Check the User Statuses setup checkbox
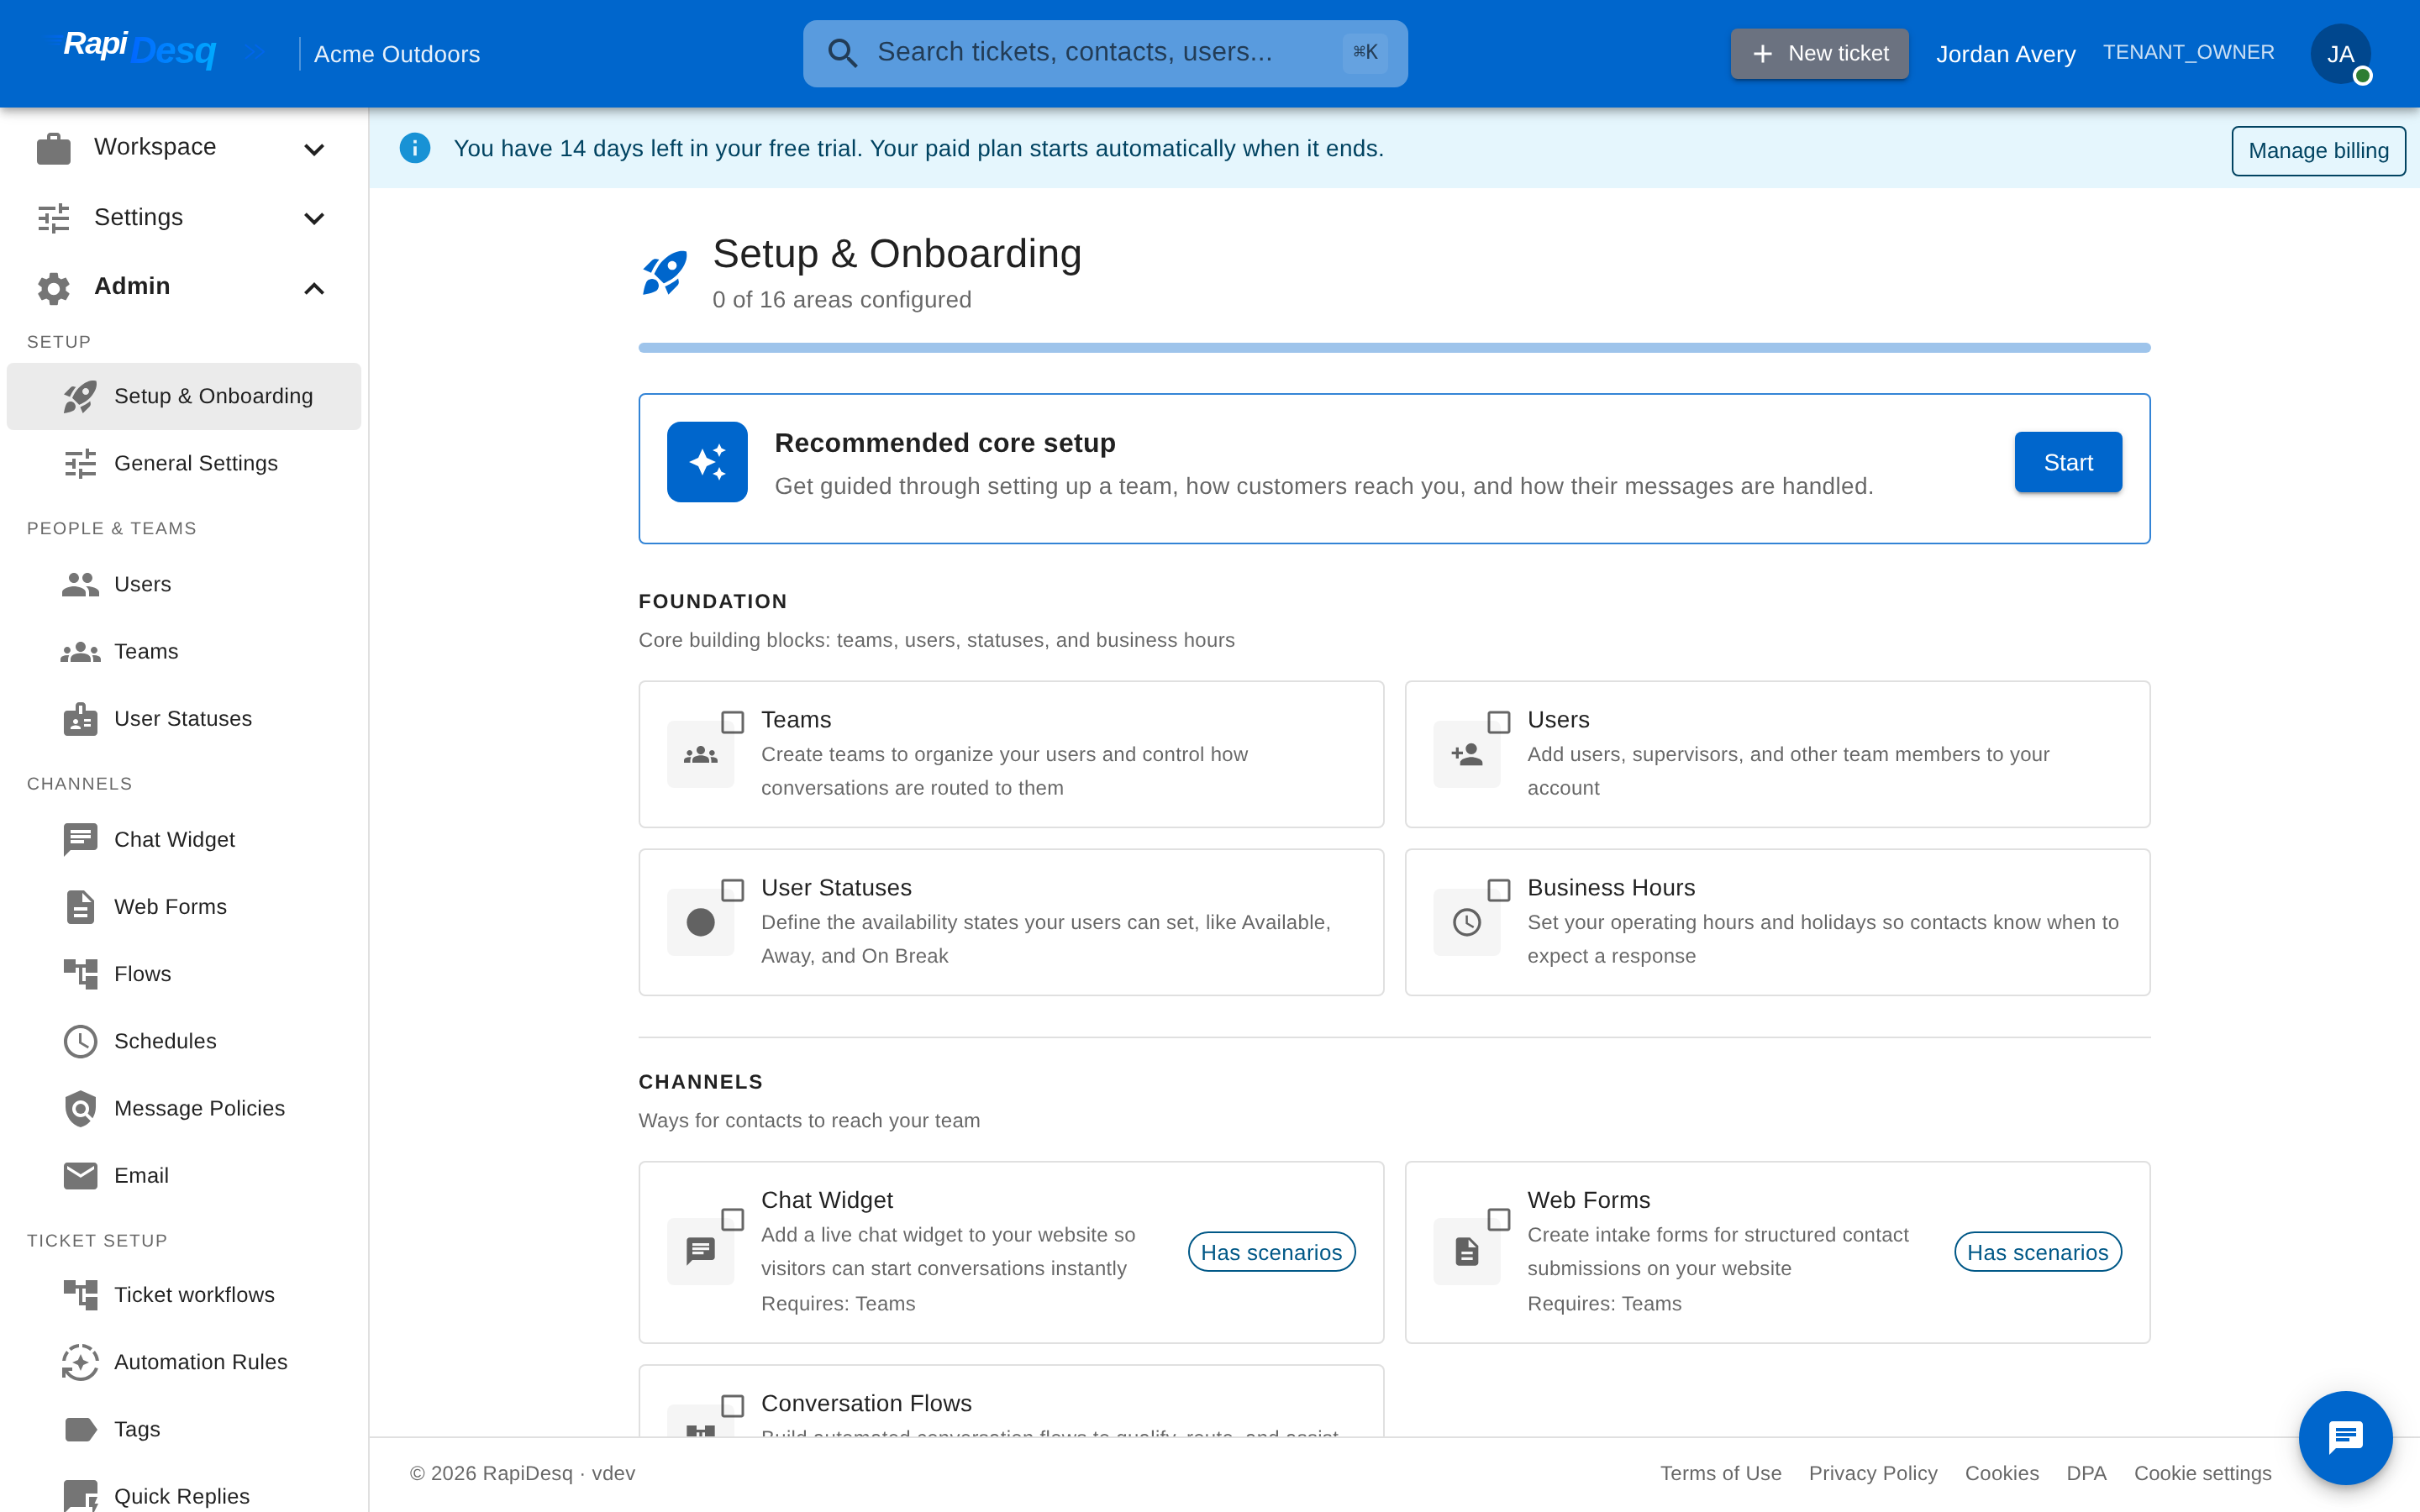Screen dimensions: 2420x1512 point(733,890)
